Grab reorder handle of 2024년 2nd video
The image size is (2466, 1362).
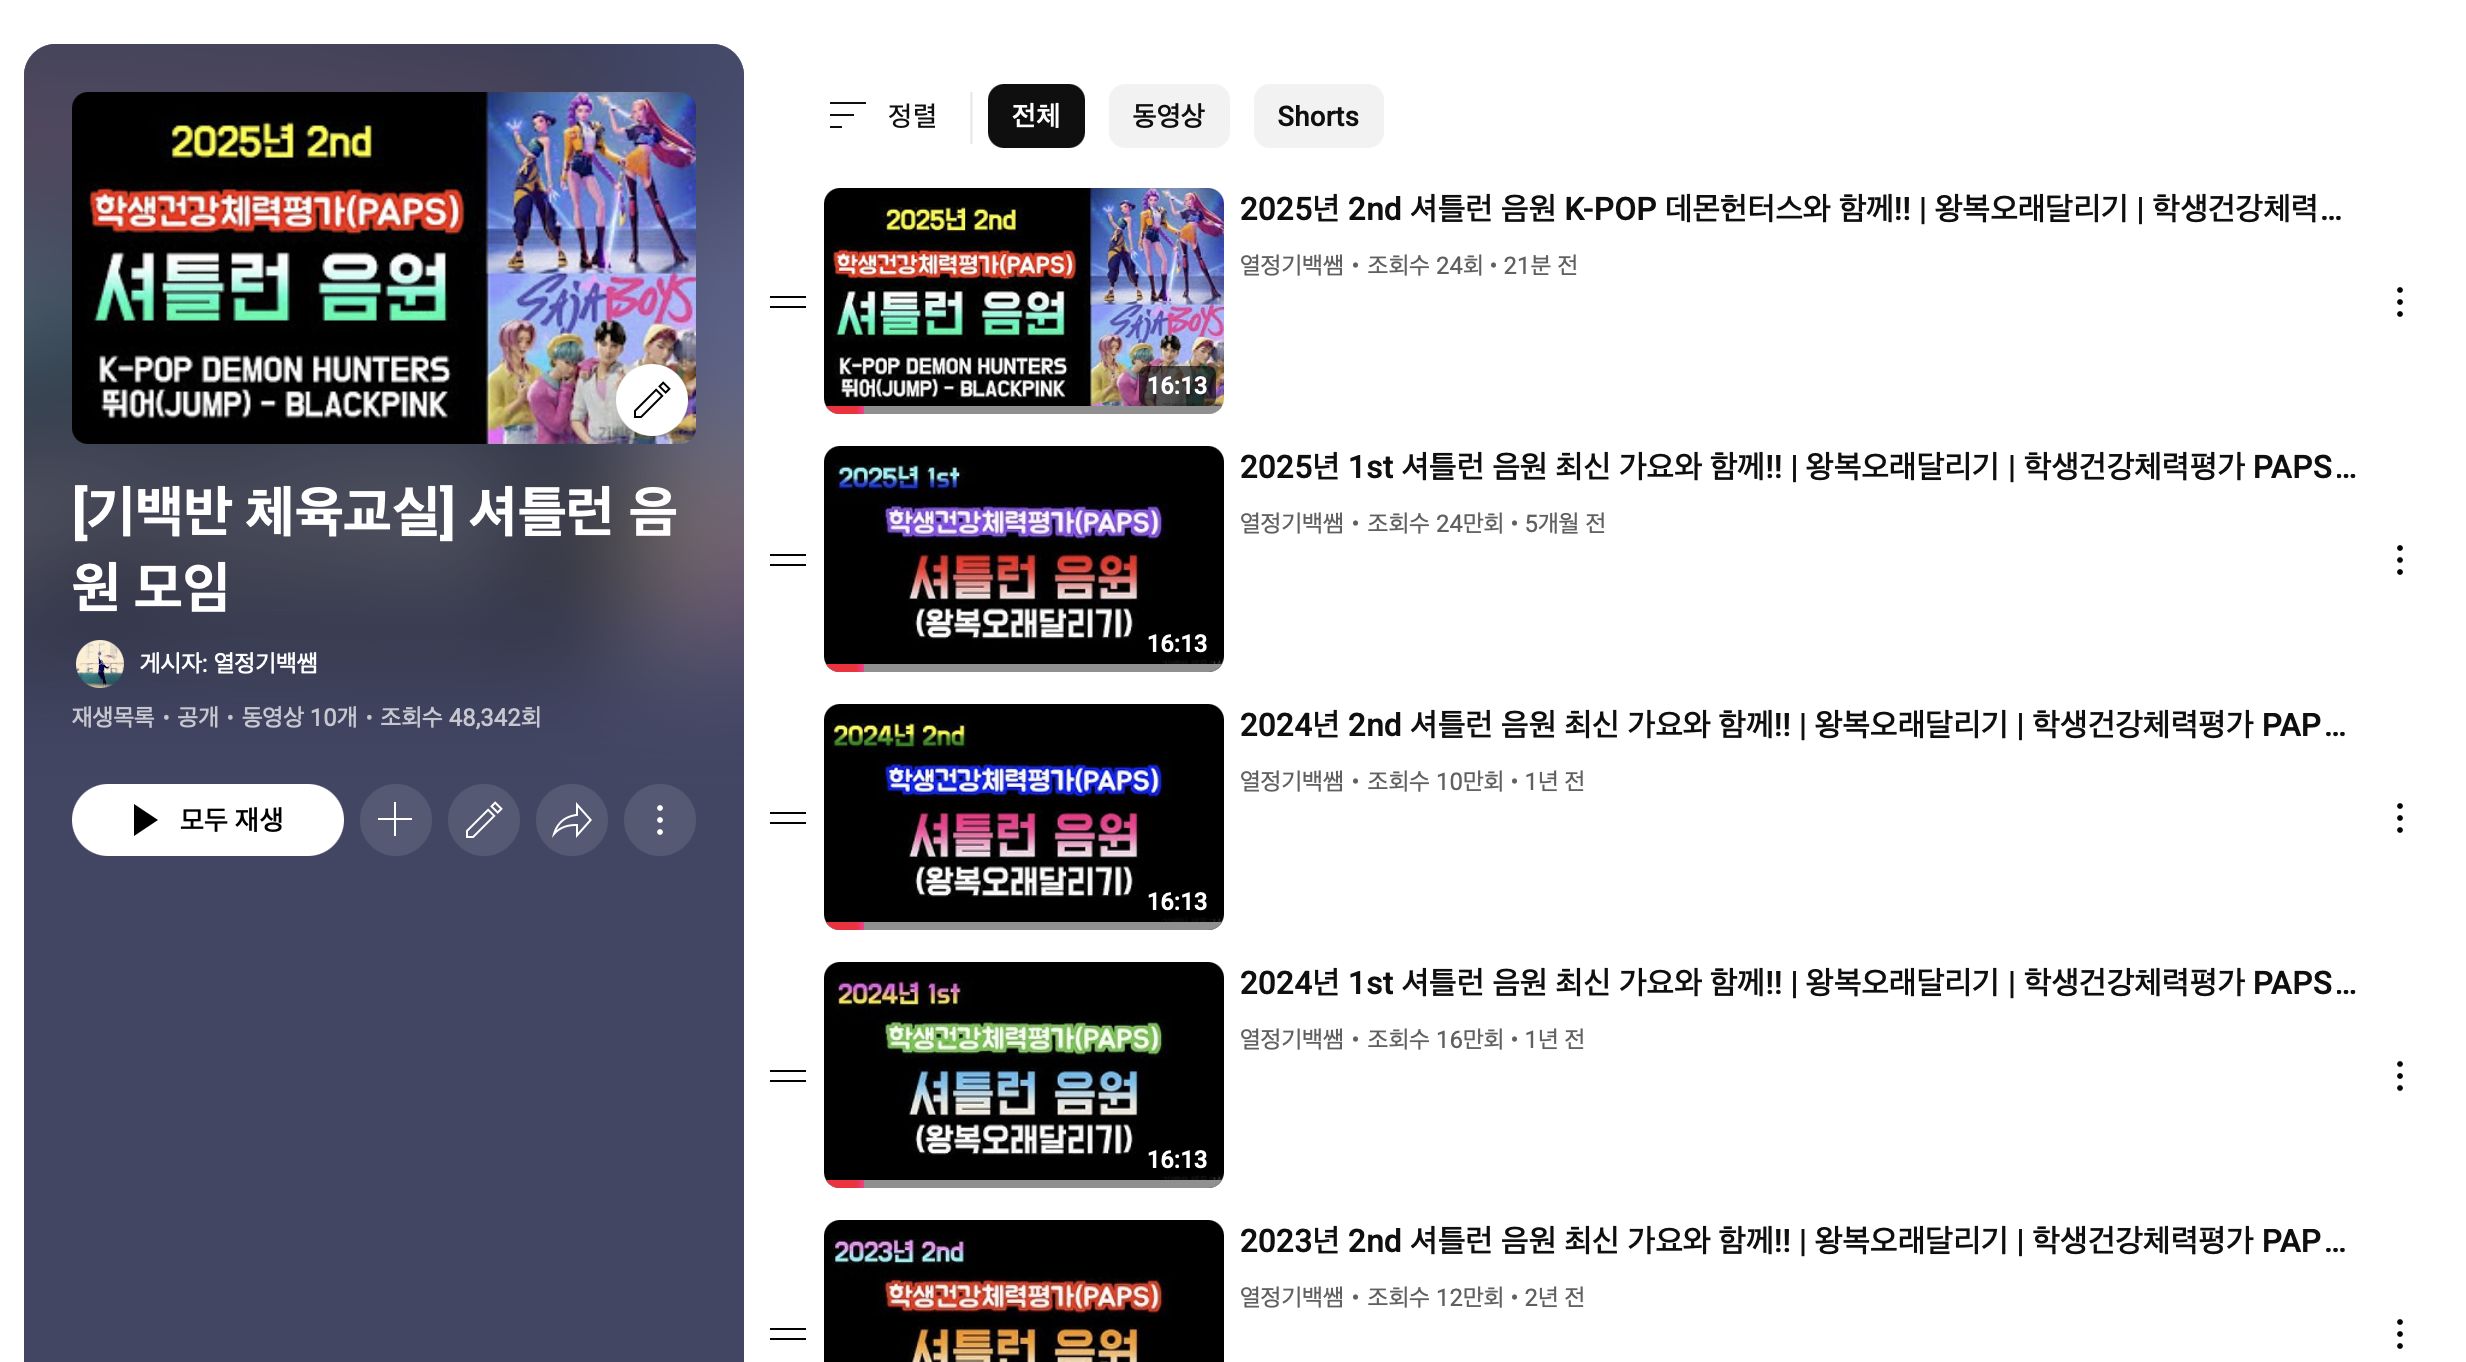point(788,818)
